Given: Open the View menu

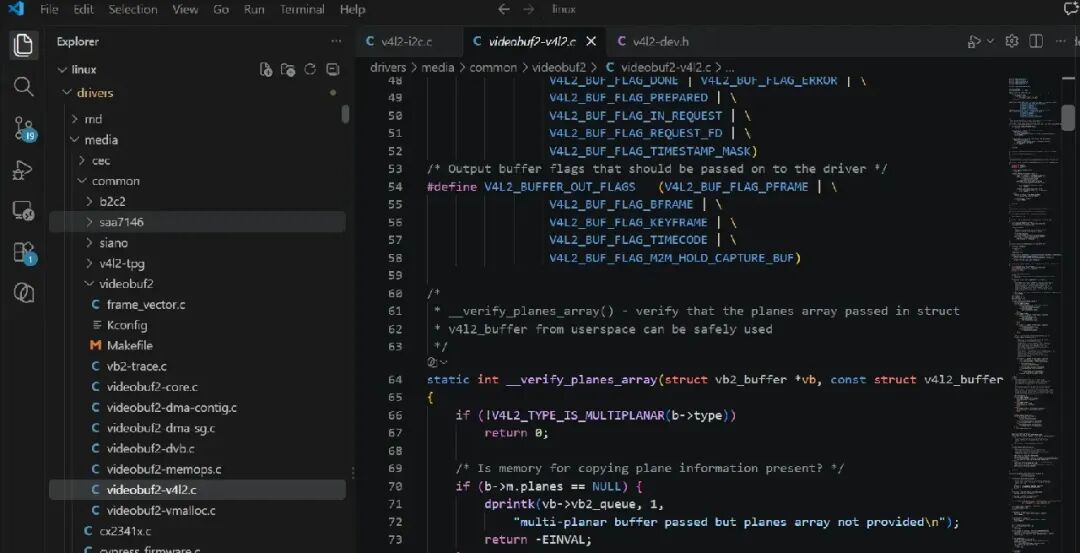Looking at the screenshot, I should tap(185, 10).
